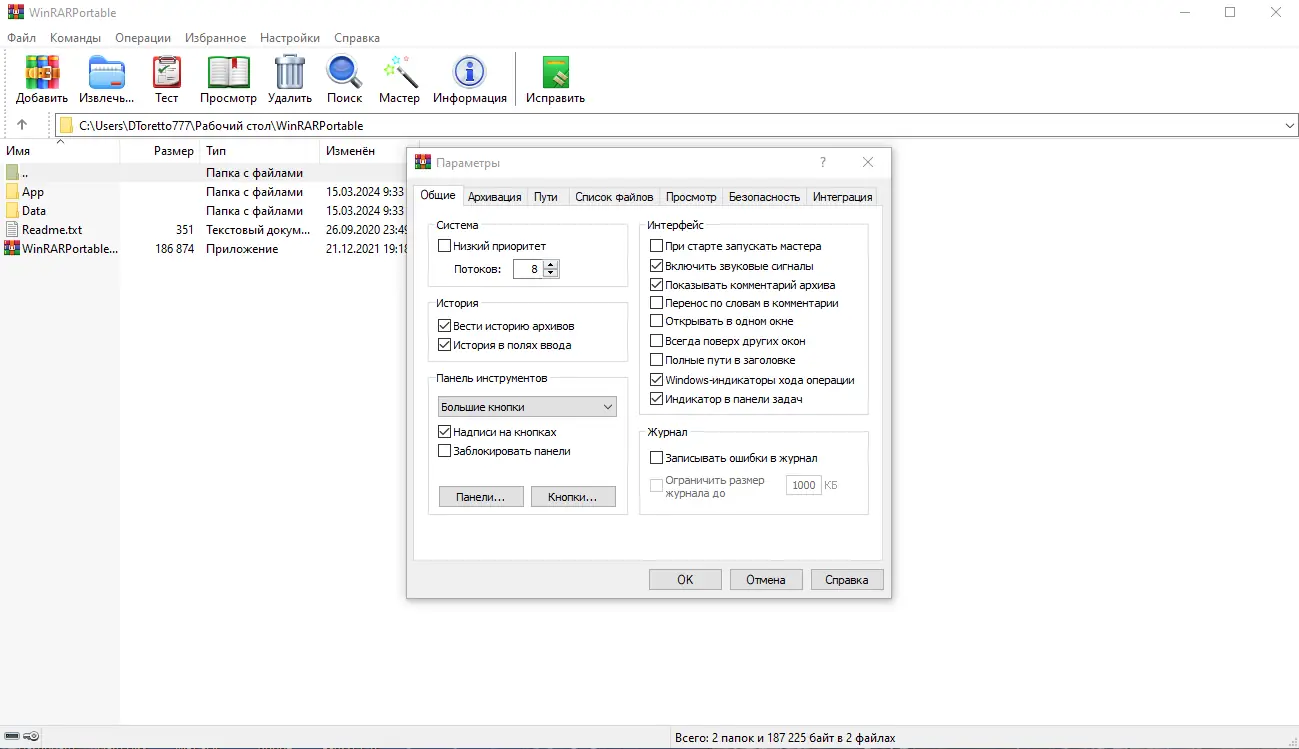Enable Полные пути в заголовке checkbox
1299x749 pixels.
(x=656, y=360)
